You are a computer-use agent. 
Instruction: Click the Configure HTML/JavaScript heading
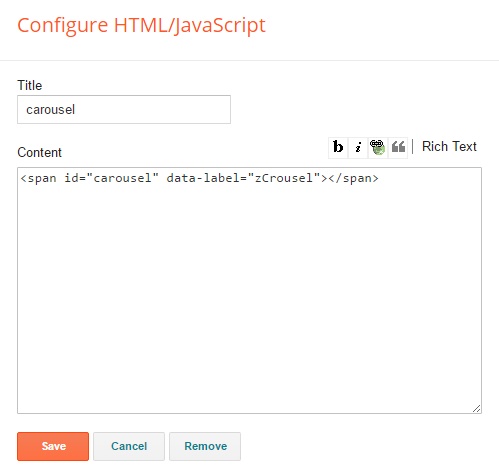[x=141, y=25]
